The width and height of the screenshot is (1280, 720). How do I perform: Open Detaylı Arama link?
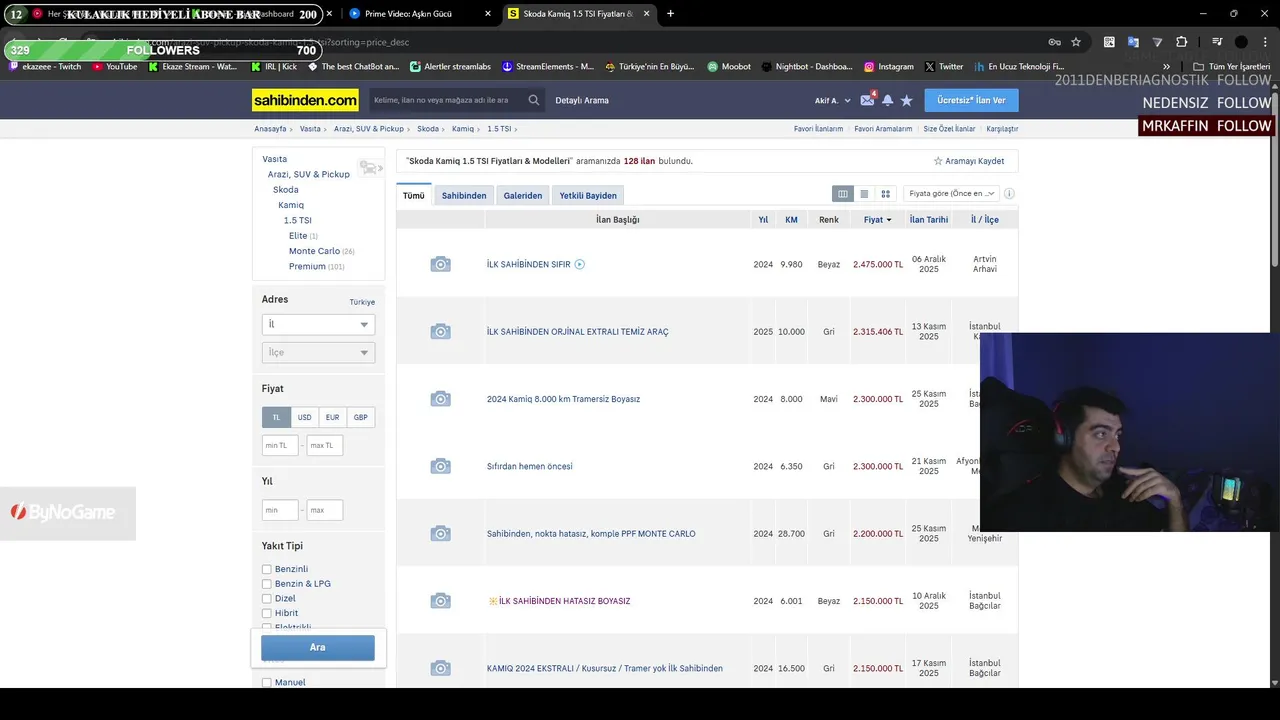coord(582,100)
